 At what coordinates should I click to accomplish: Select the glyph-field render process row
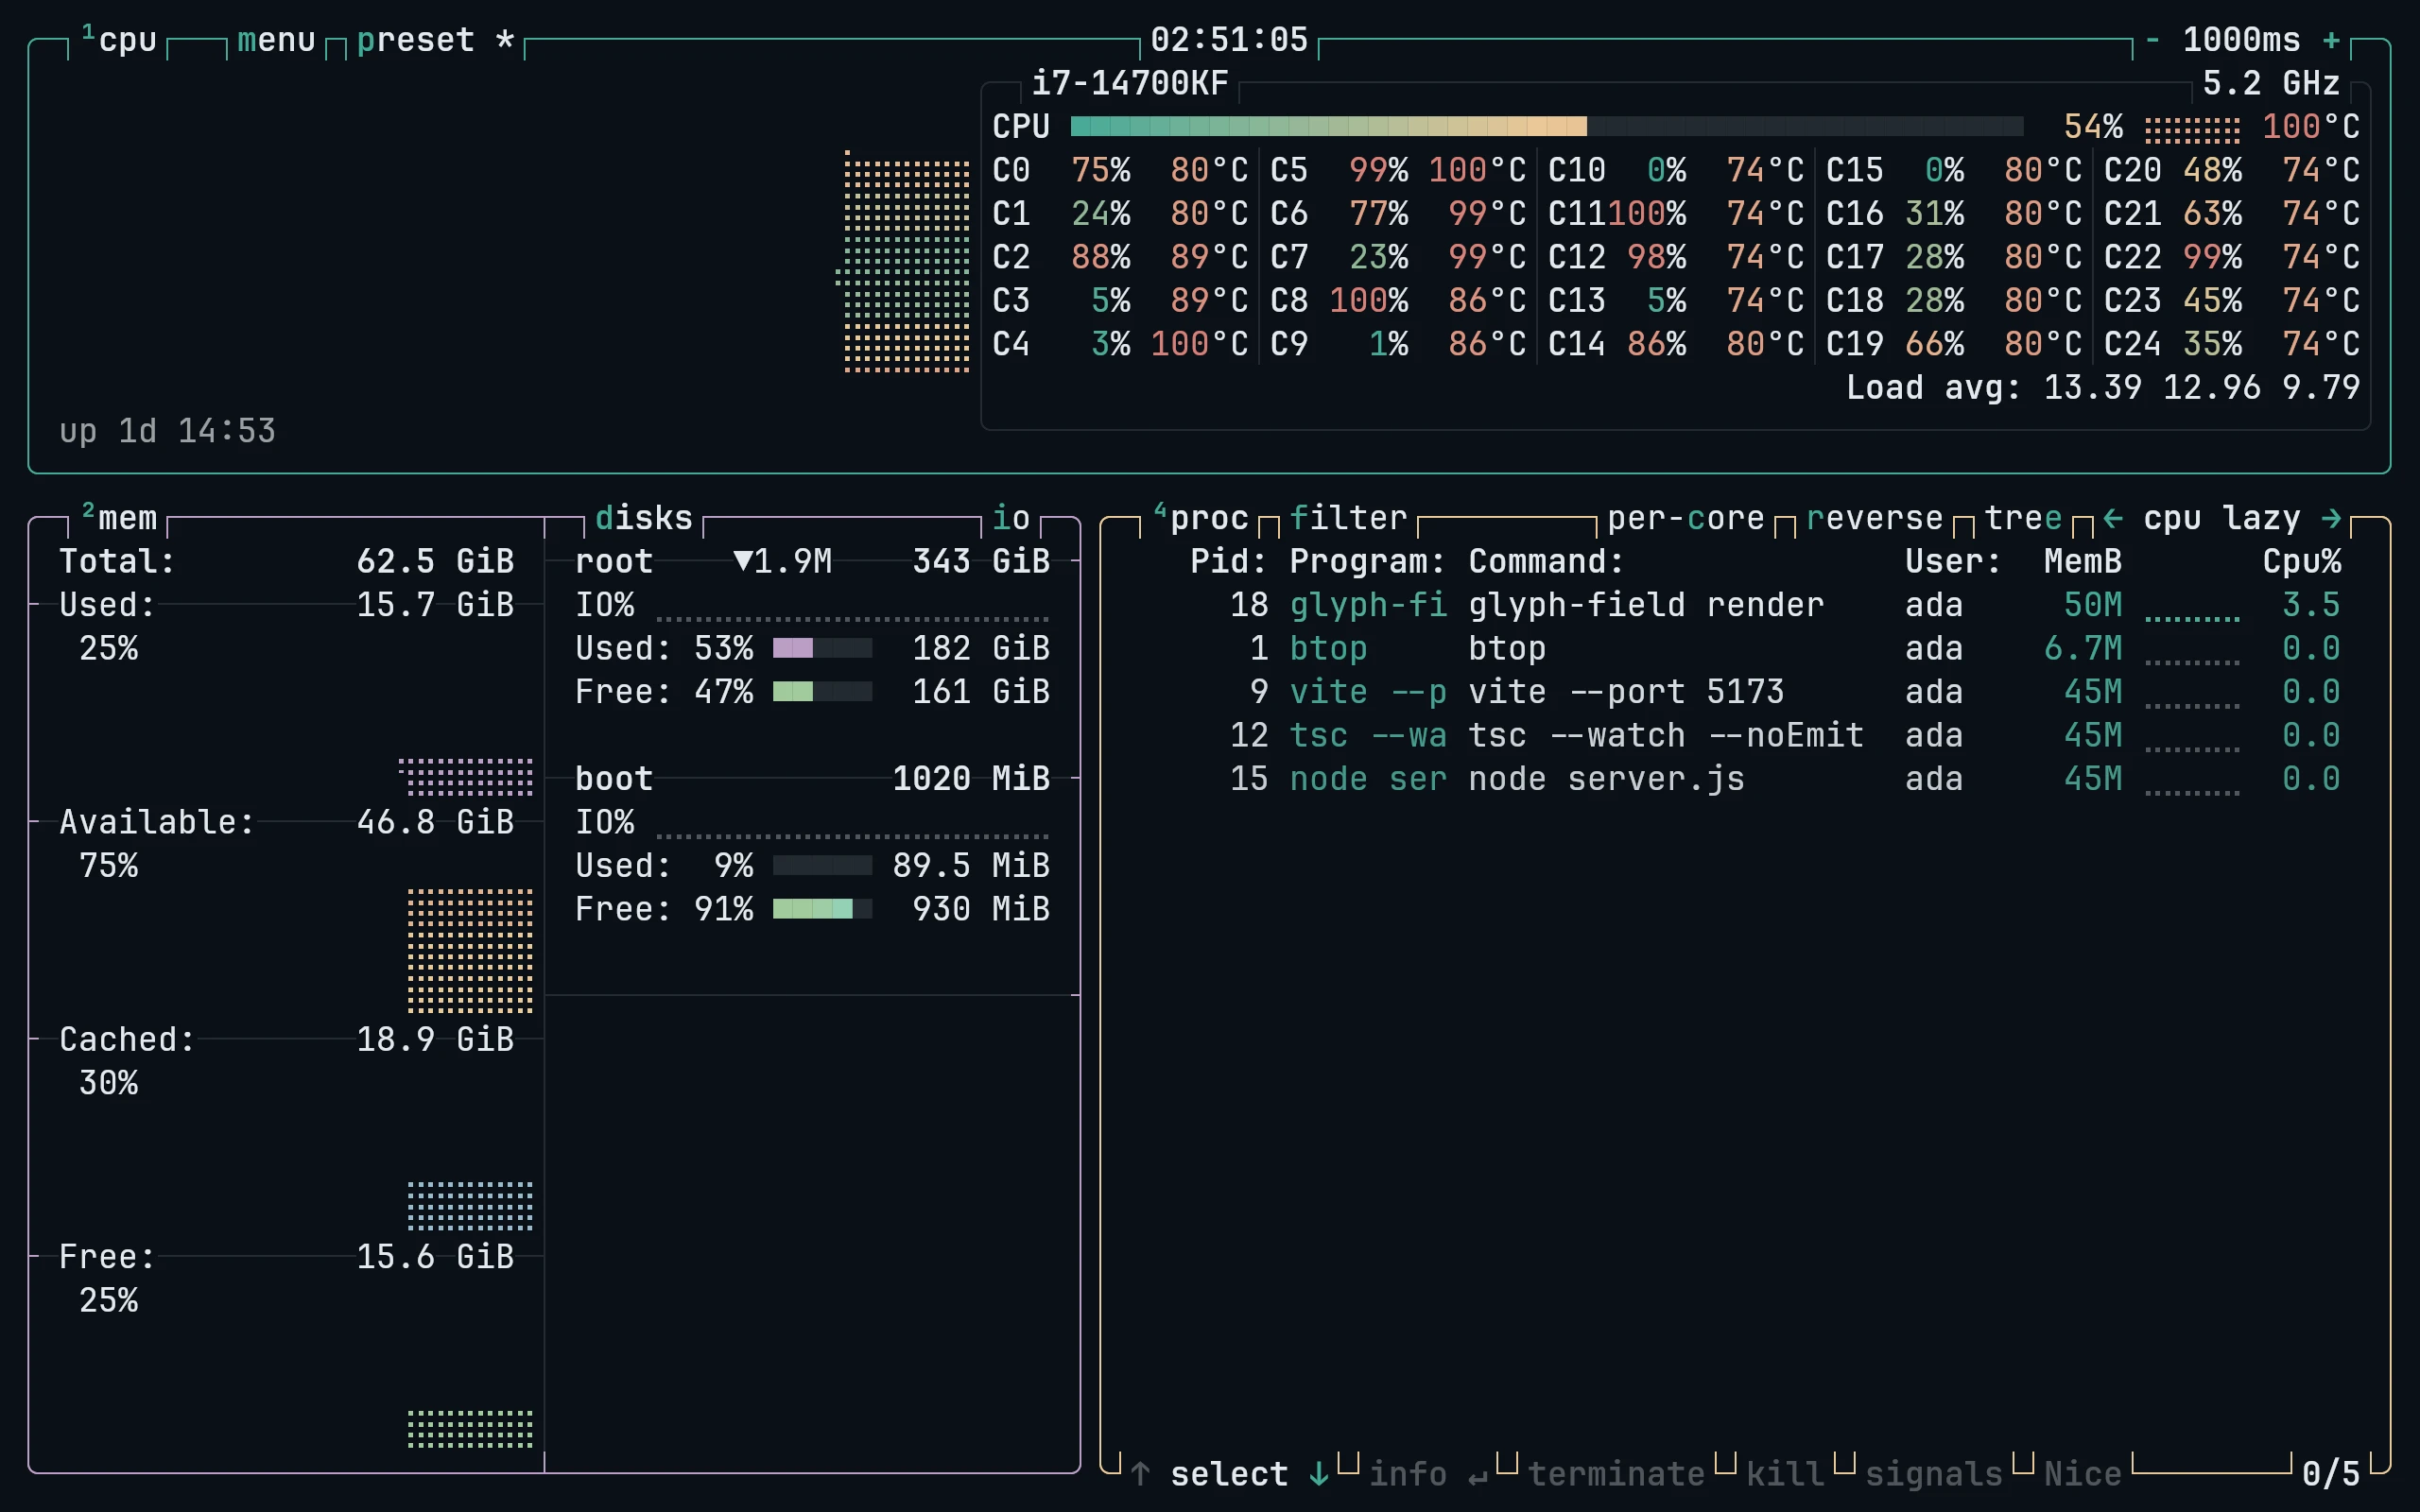(1745, 605)
